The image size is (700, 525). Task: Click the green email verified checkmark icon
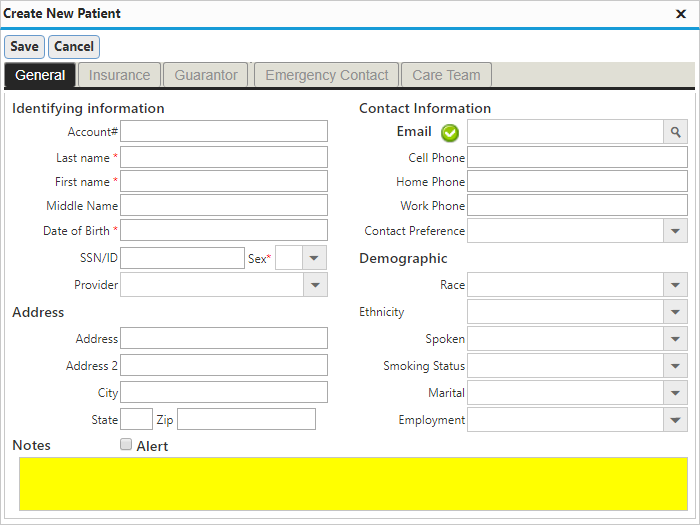[450, 133]
